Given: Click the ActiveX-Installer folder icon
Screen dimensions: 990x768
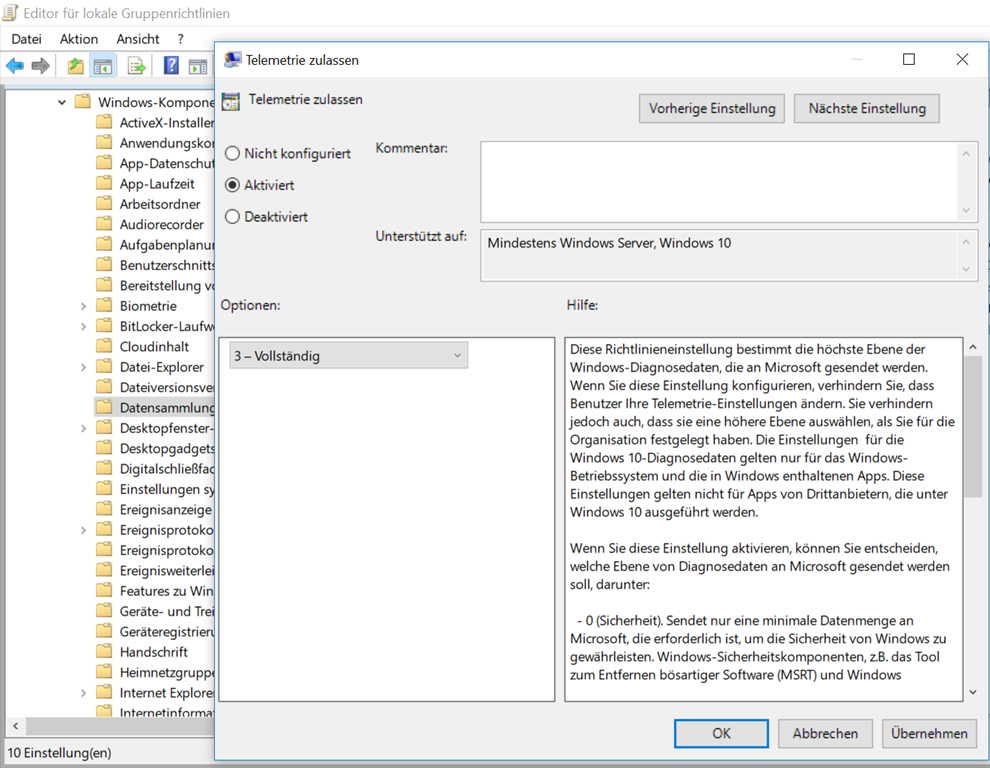Looking at the screenshot, I should point(104,122).
